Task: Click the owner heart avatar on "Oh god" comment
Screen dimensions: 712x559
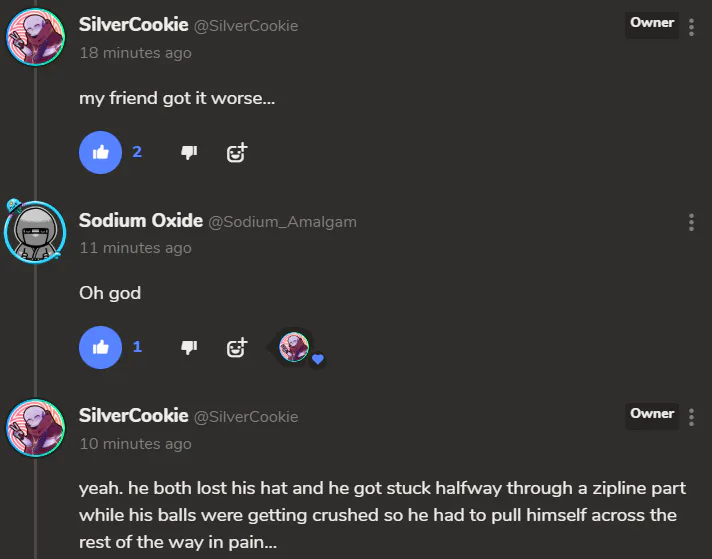Action: (294, 347)
